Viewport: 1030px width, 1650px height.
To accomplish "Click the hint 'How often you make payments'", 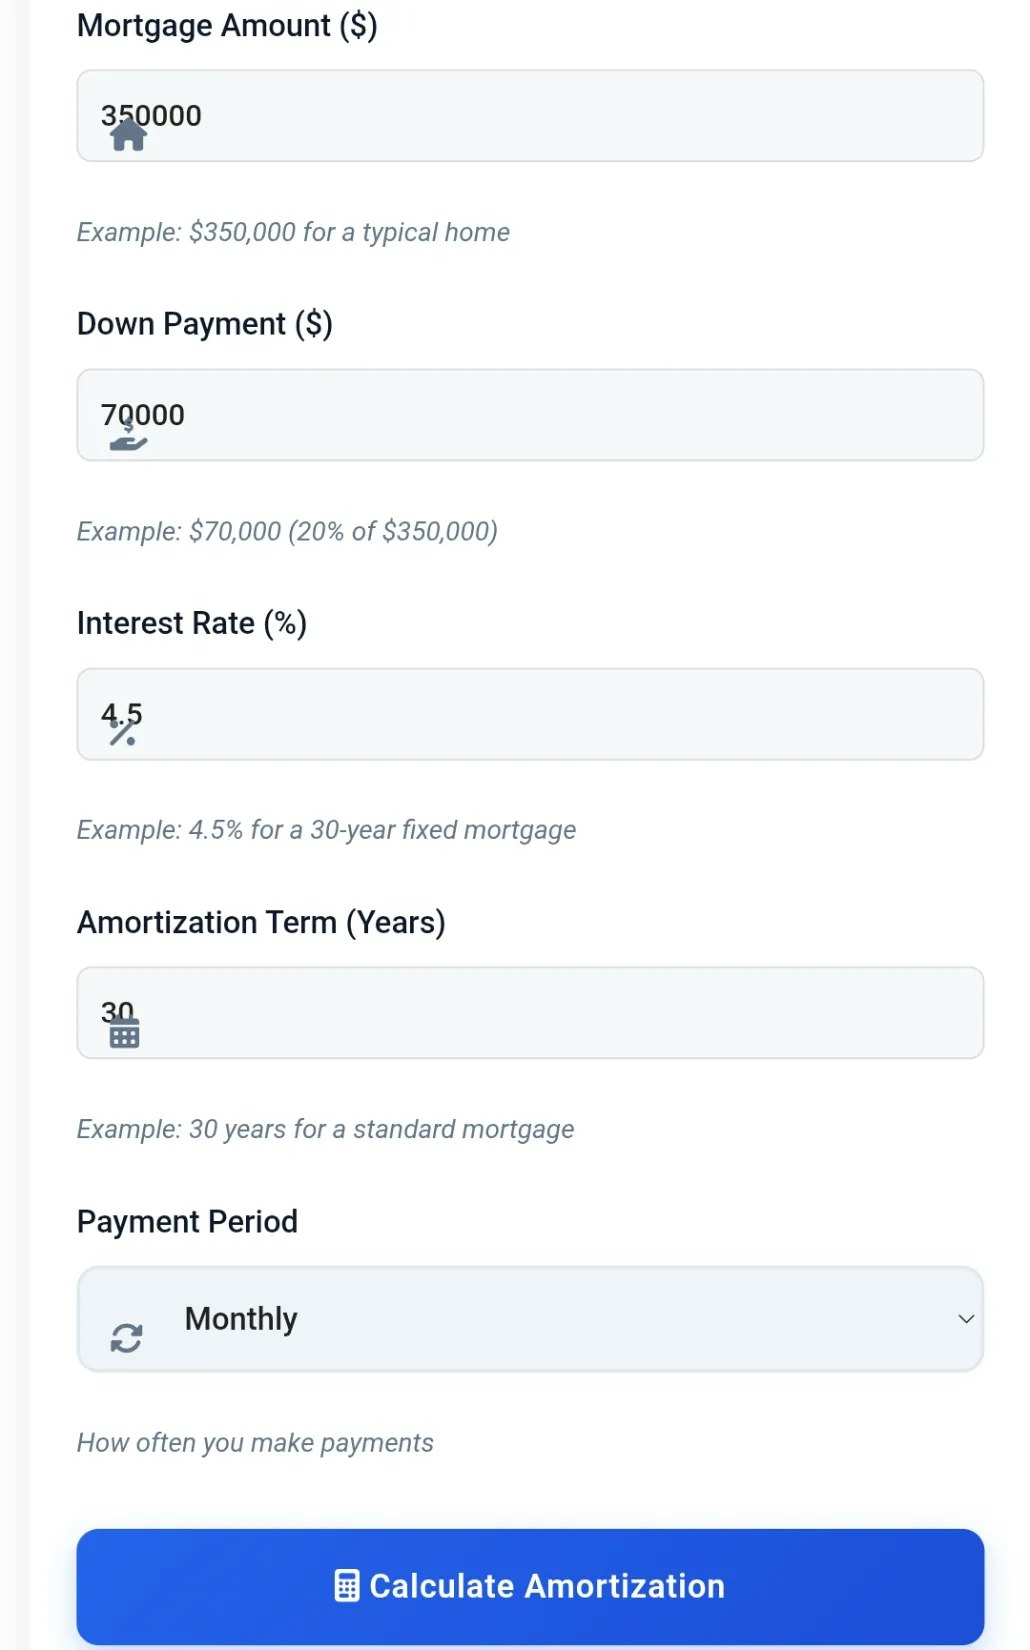I will (x=255, y=1443).
